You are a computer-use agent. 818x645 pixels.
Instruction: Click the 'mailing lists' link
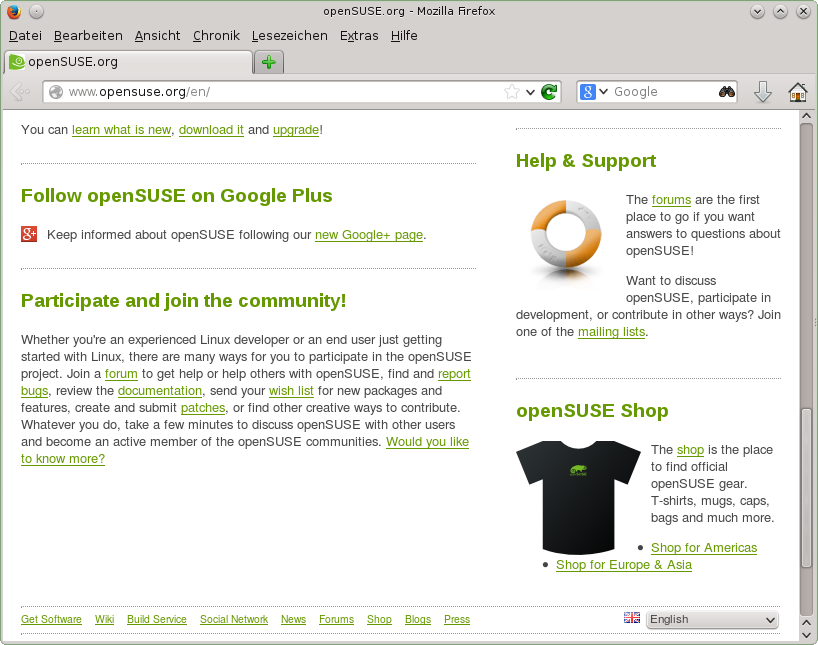[611, 332]
